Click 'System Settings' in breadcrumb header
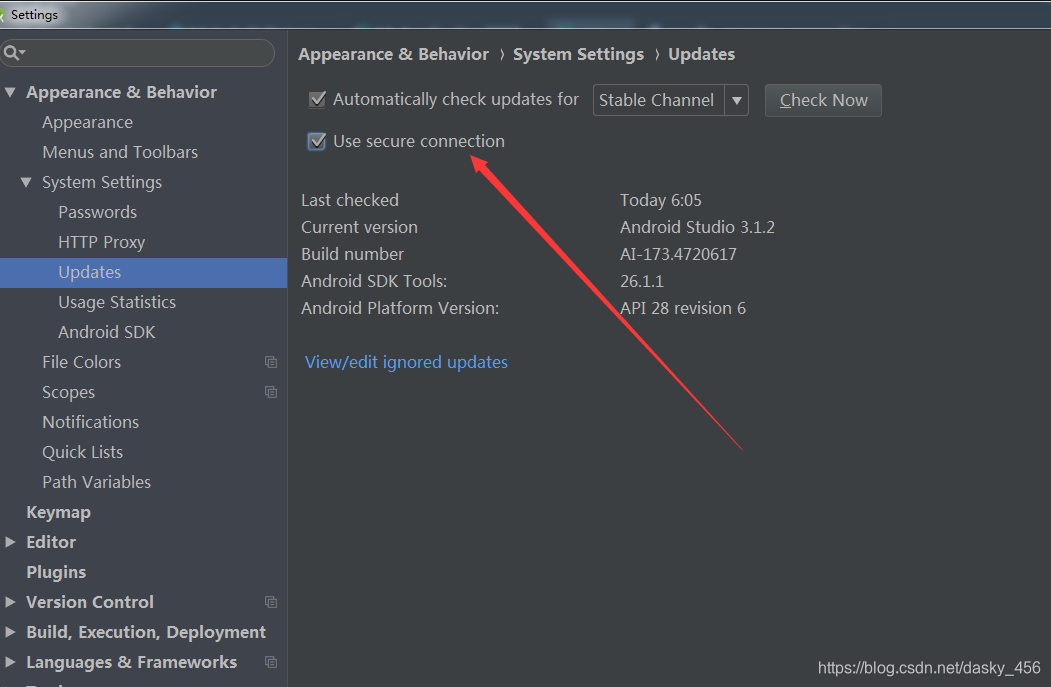 coord(578,54)
